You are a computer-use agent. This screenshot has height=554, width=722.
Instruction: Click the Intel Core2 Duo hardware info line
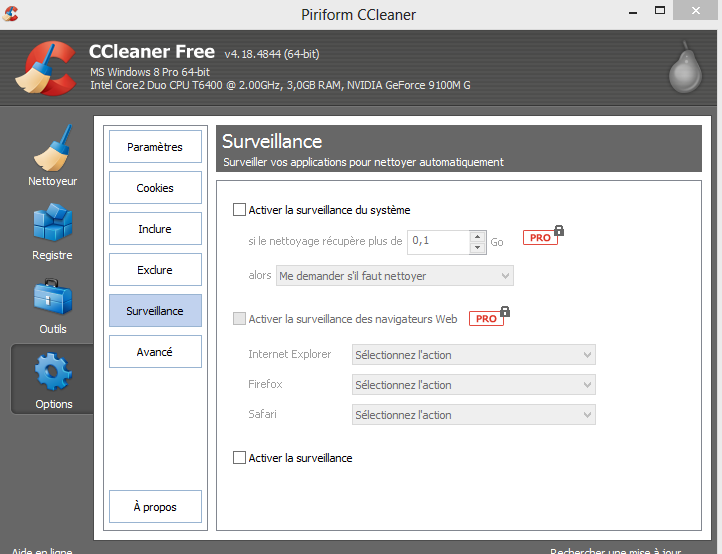click(280, 85)
